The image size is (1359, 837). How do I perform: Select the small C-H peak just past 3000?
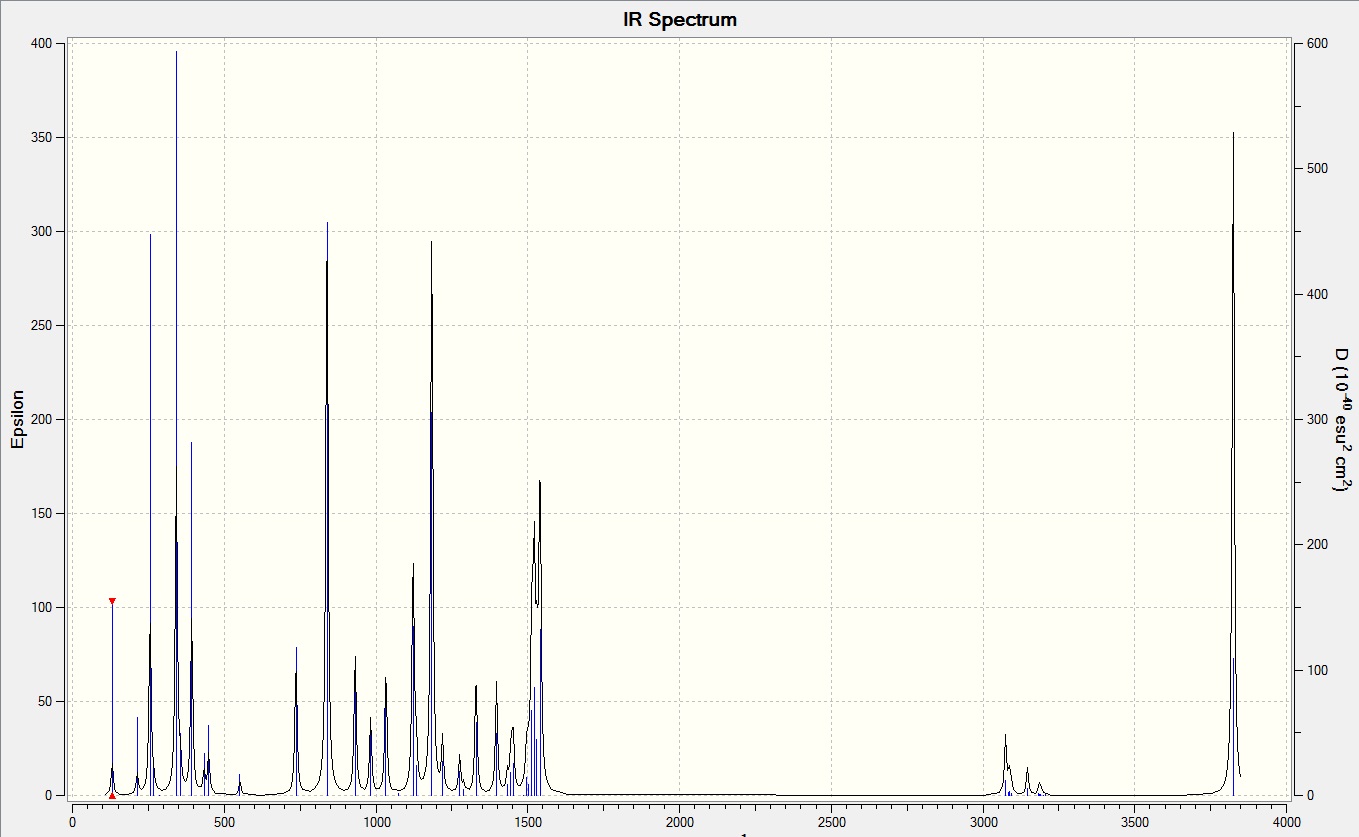1005,737
